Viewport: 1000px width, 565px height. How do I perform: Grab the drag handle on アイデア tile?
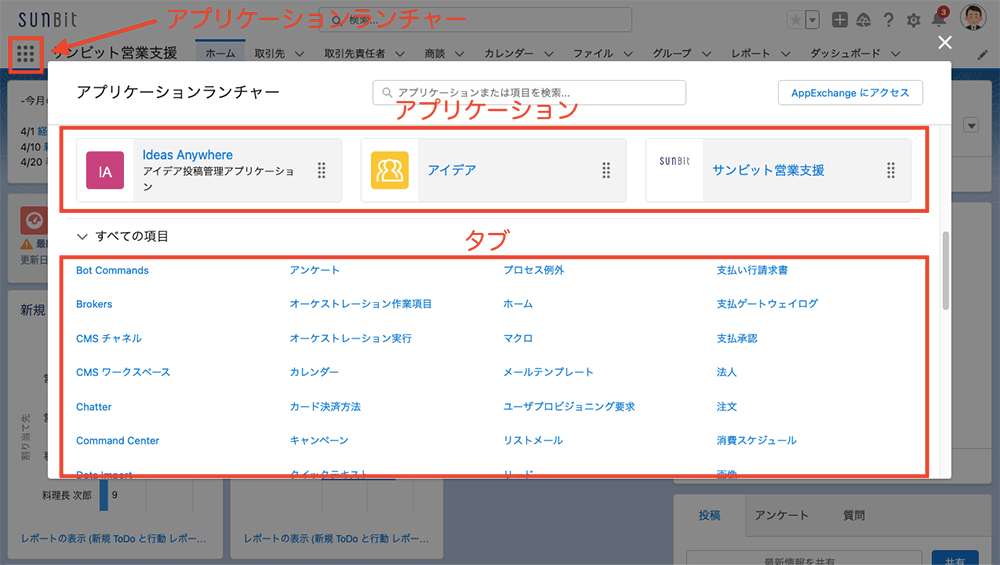[x=606, y=170]
